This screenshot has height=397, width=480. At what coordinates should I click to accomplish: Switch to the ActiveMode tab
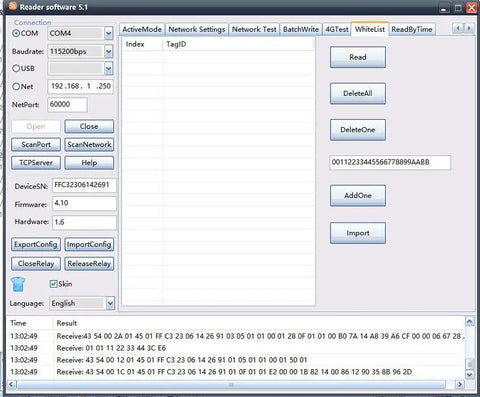[x=142, y=29]
